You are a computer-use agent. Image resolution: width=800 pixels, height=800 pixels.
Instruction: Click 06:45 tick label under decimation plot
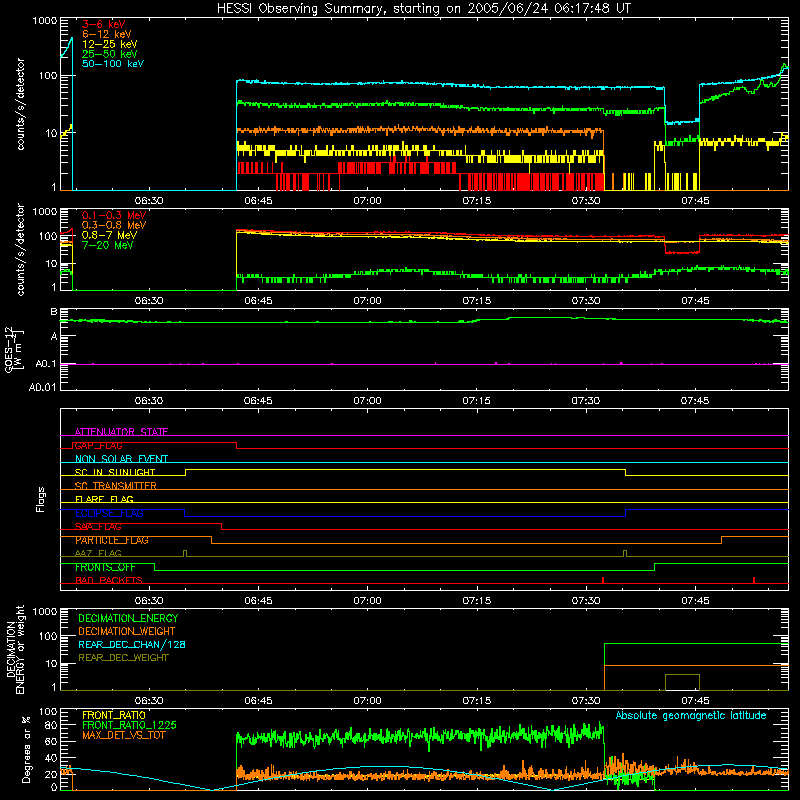point(258,701)
